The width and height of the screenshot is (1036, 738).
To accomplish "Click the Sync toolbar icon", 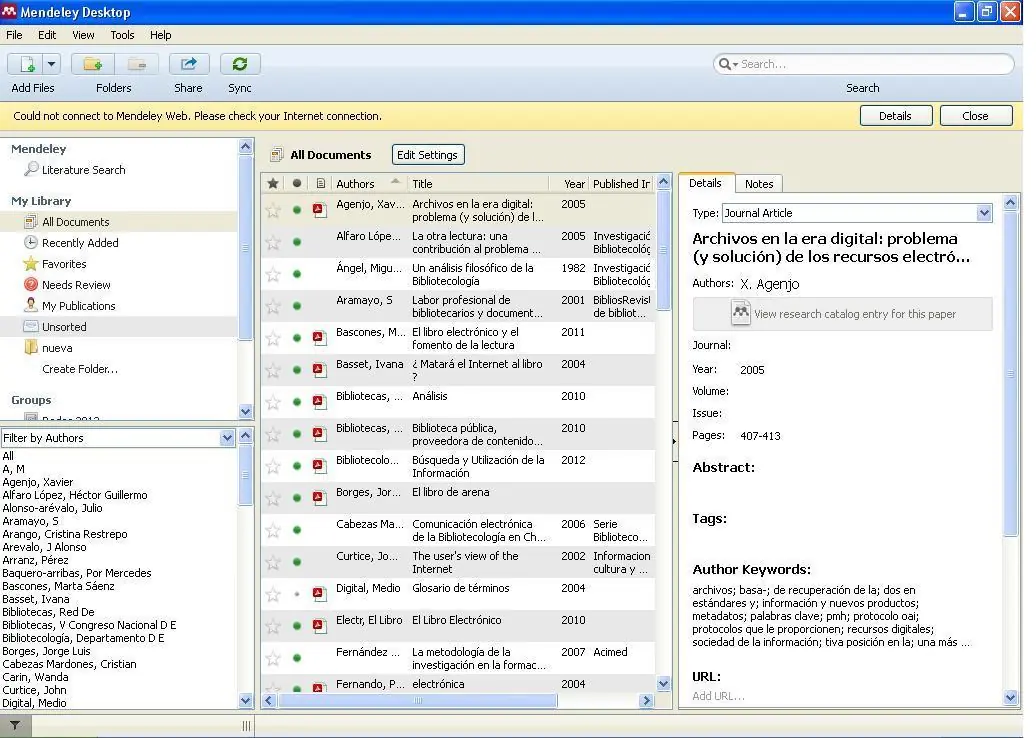I will tap(240, 64).
